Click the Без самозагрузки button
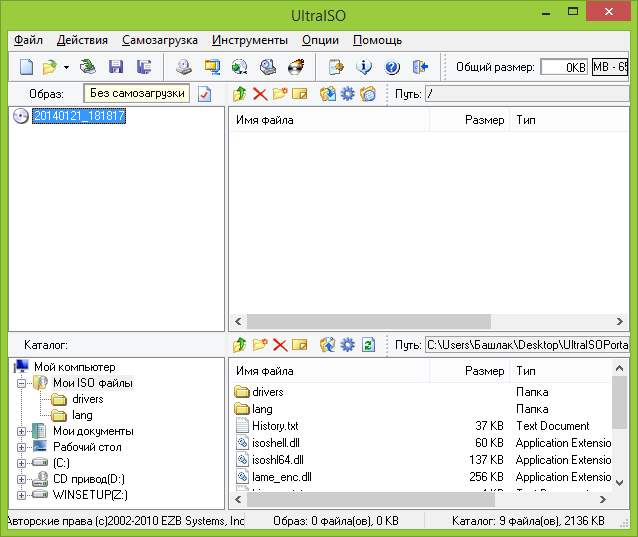Image resolution: width=638 pixels, height=537 pixels. tap(137, 93)
